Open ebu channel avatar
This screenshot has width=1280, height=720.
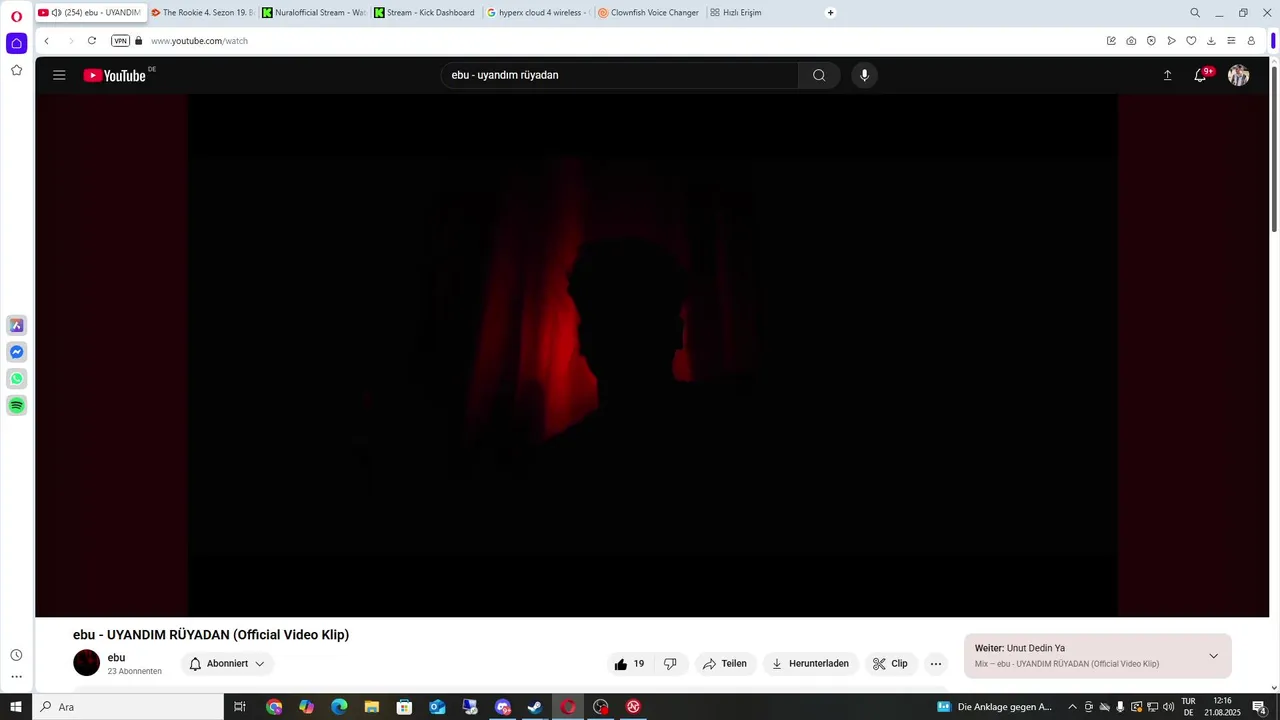click(x=87, y=663)
